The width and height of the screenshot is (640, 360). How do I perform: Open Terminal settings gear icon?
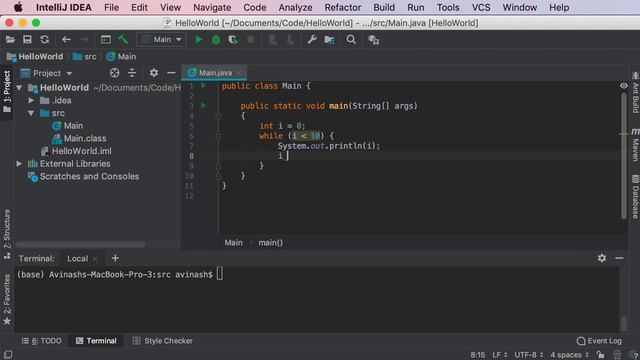click(602, 258)
